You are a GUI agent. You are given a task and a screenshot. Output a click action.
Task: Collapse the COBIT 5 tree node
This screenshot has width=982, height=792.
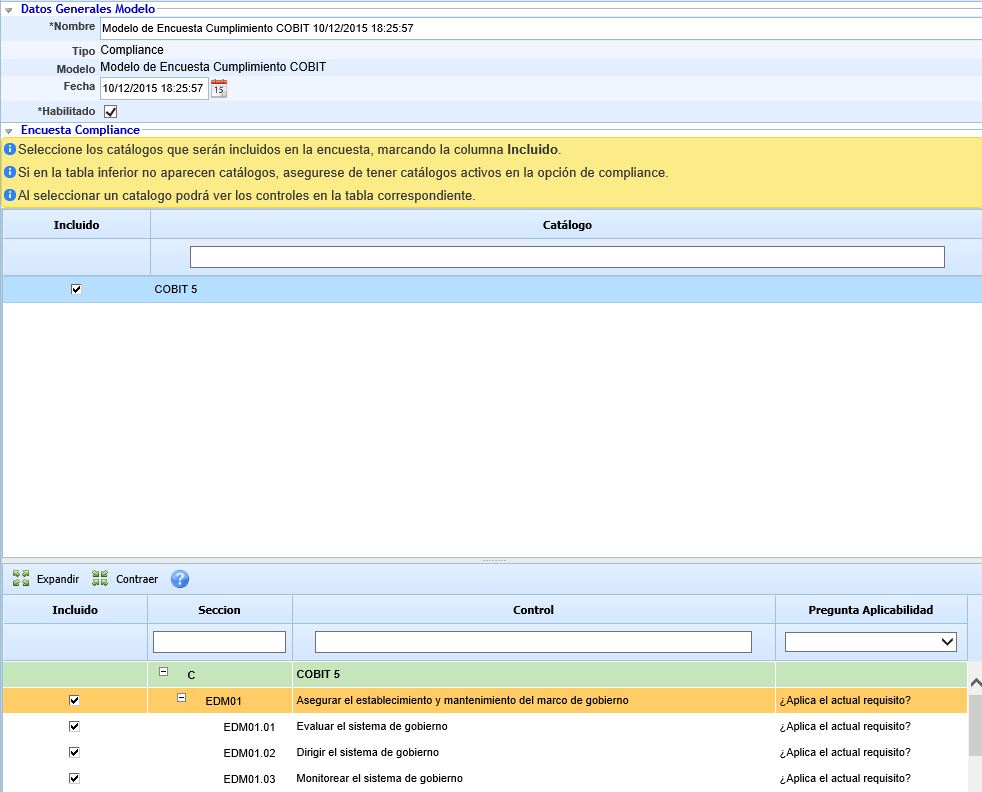[164, 673]
